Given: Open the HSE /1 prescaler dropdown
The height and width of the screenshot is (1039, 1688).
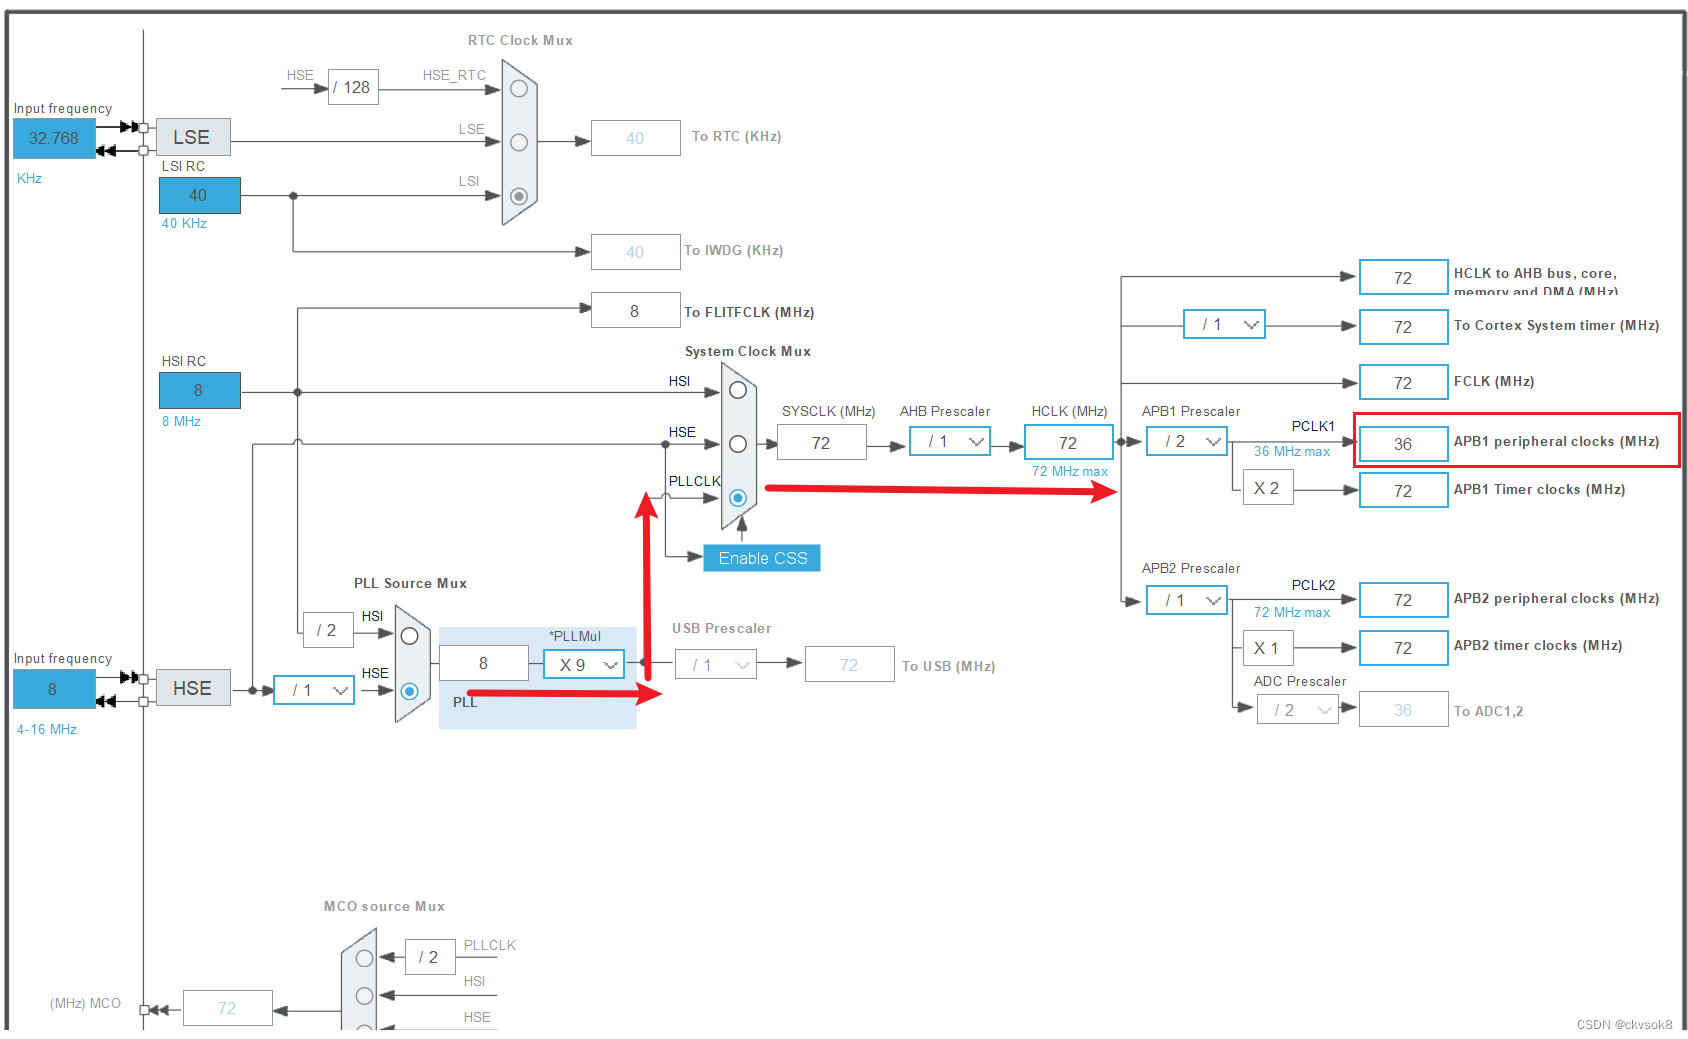Looking at the screenshot, I should pyautogui.click(x=314, y=690).
